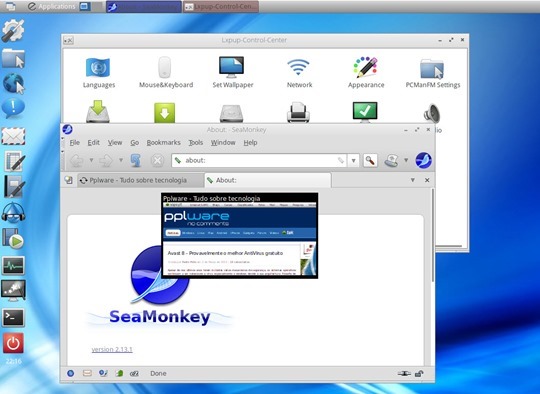This screenshot has width=540, height=394.
Task: Click the speaker audio icon in Control Center
Action: coord(432,113)
